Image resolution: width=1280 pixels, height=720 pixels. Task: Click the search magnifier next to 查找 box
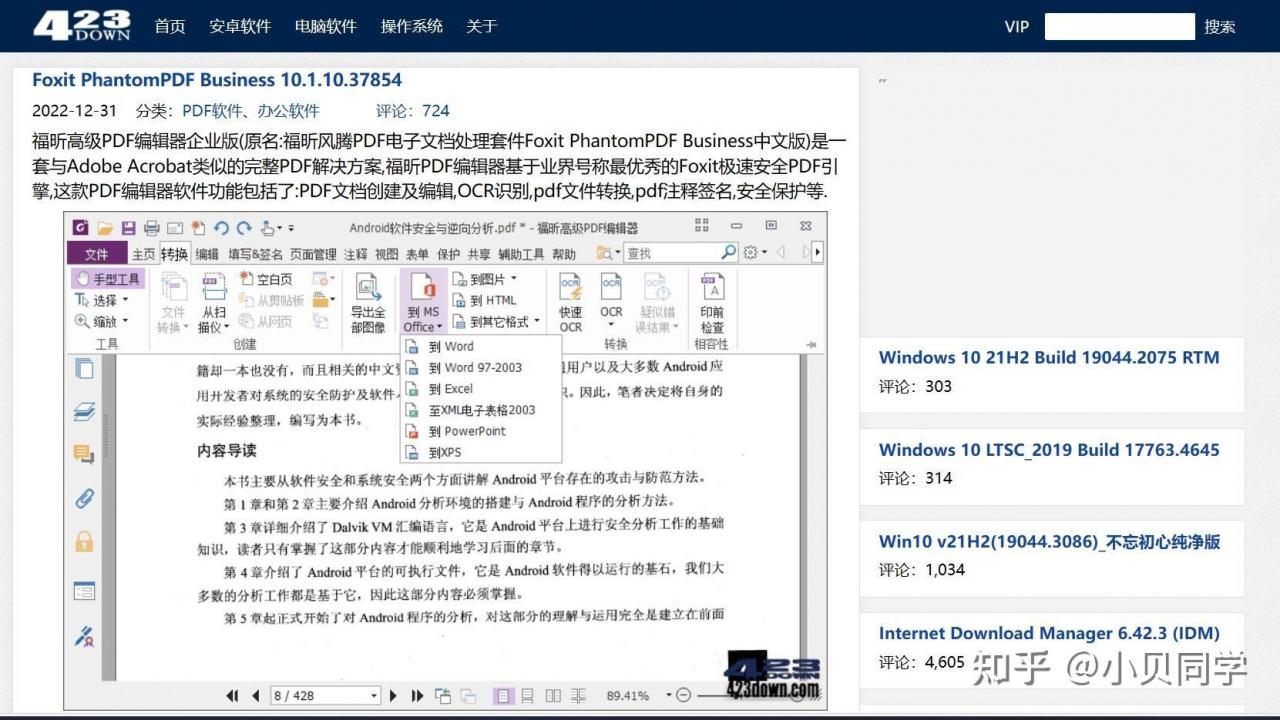pos(728,253)
